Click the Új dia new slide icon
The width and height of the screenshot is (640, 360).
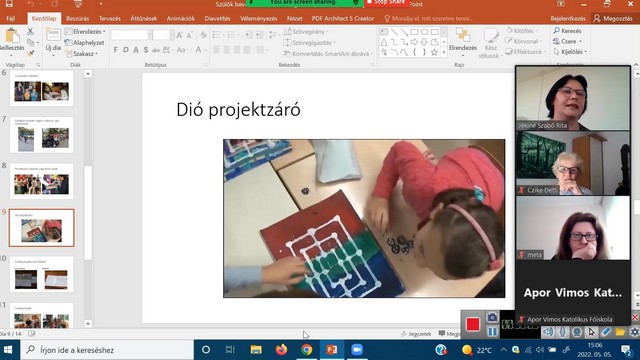[x=53, y=35]
